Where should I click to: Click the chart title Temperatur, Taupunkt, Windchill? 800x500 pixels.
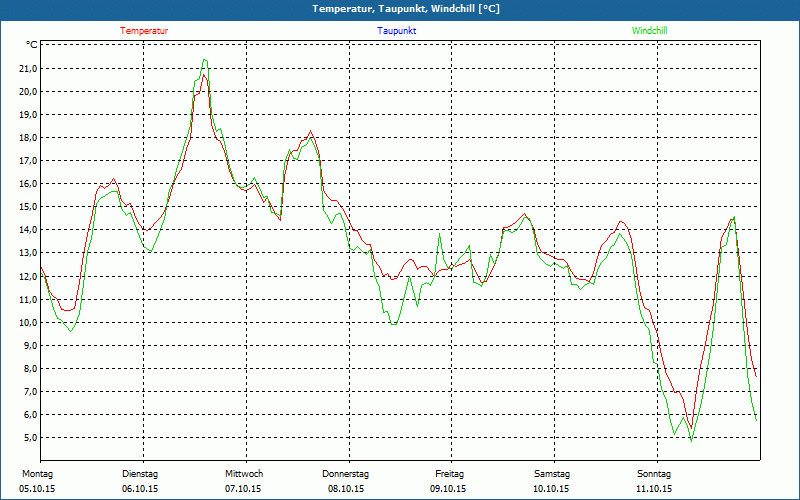(x=406, y=9)
